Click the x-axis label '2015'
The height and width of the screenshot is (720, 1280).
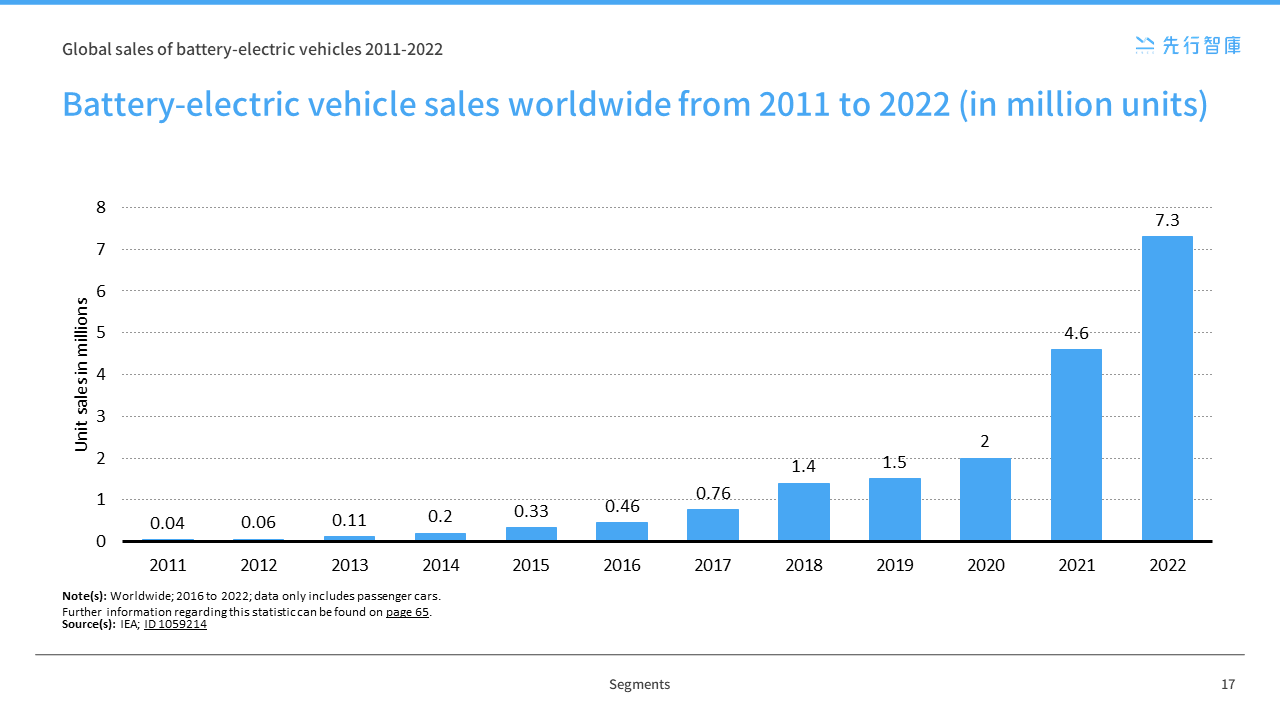(x=531, y=566)
